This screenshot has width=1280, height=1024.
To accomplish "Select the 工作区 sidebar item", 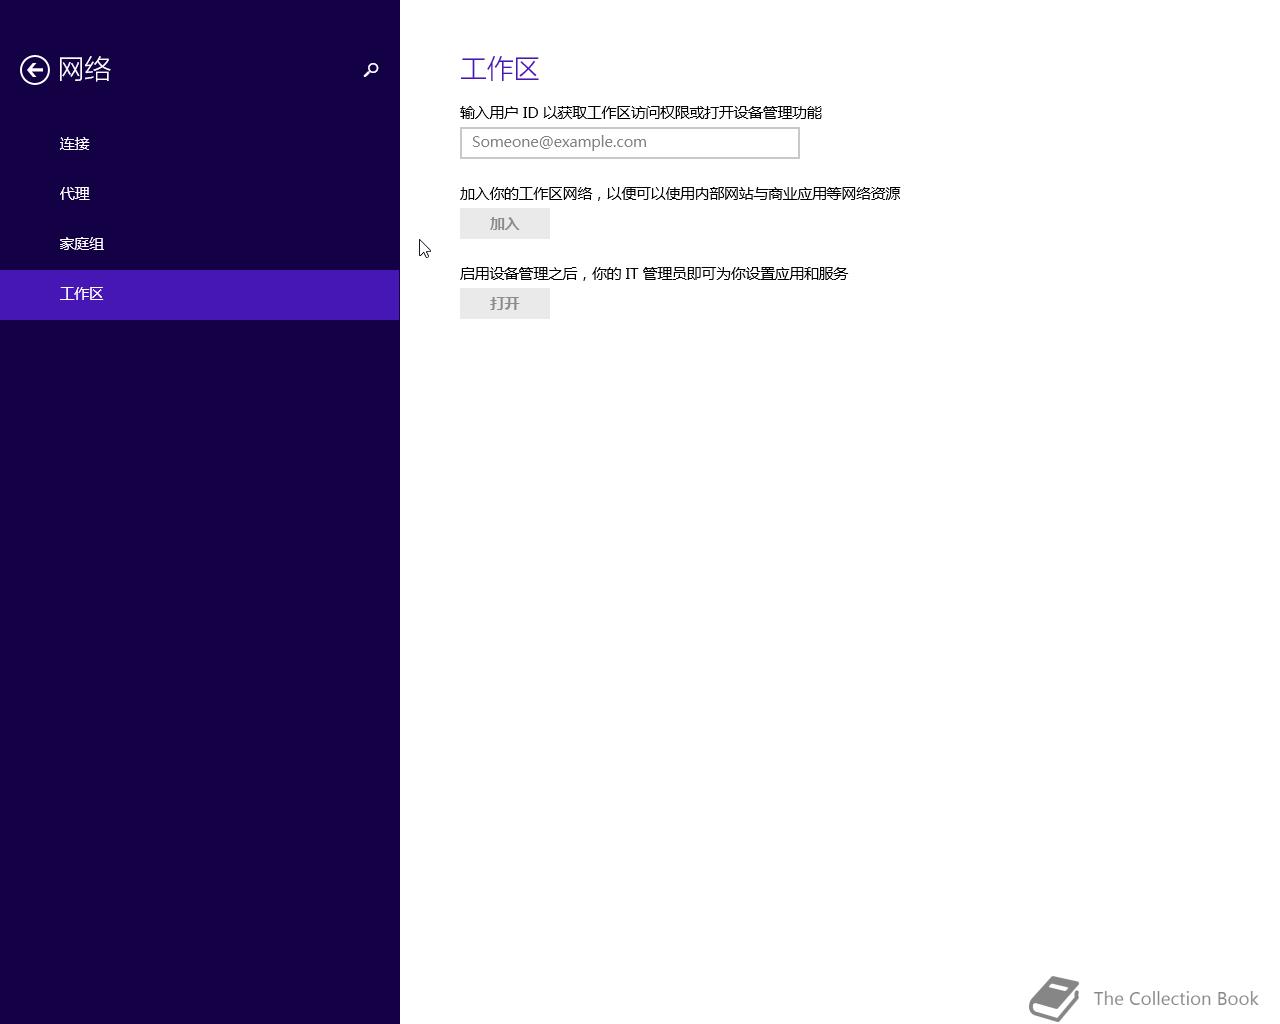I will click(200, 294).
